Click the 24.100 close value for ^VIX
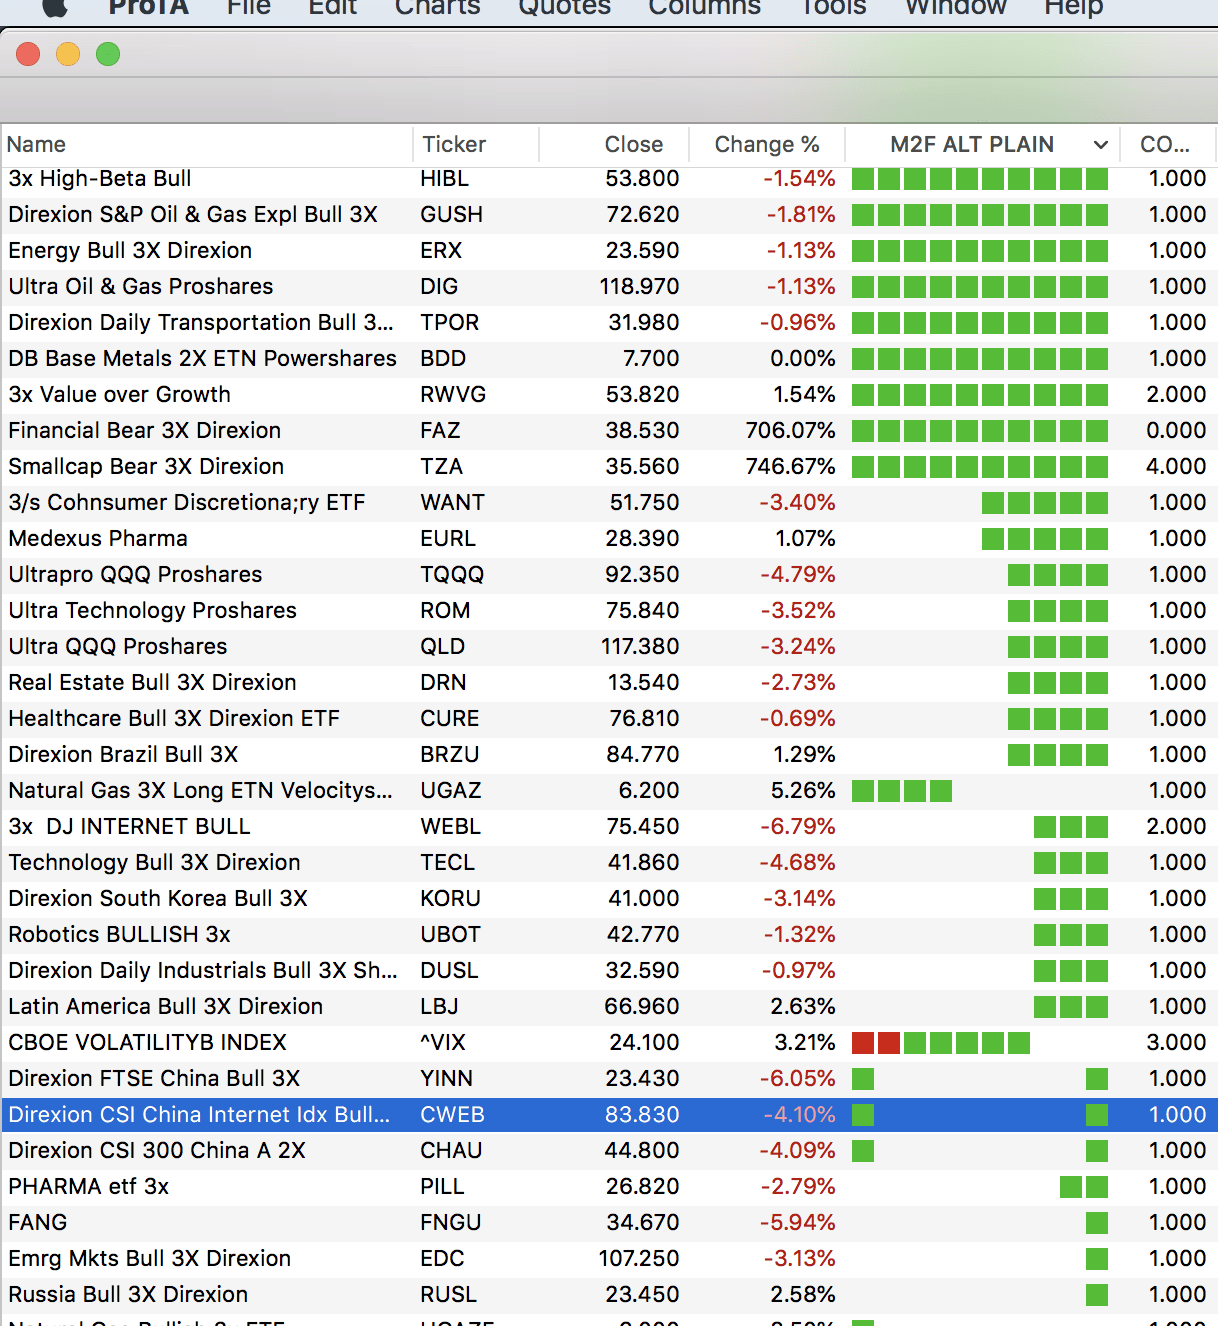1218x1326 pixels. point(644,1042)
